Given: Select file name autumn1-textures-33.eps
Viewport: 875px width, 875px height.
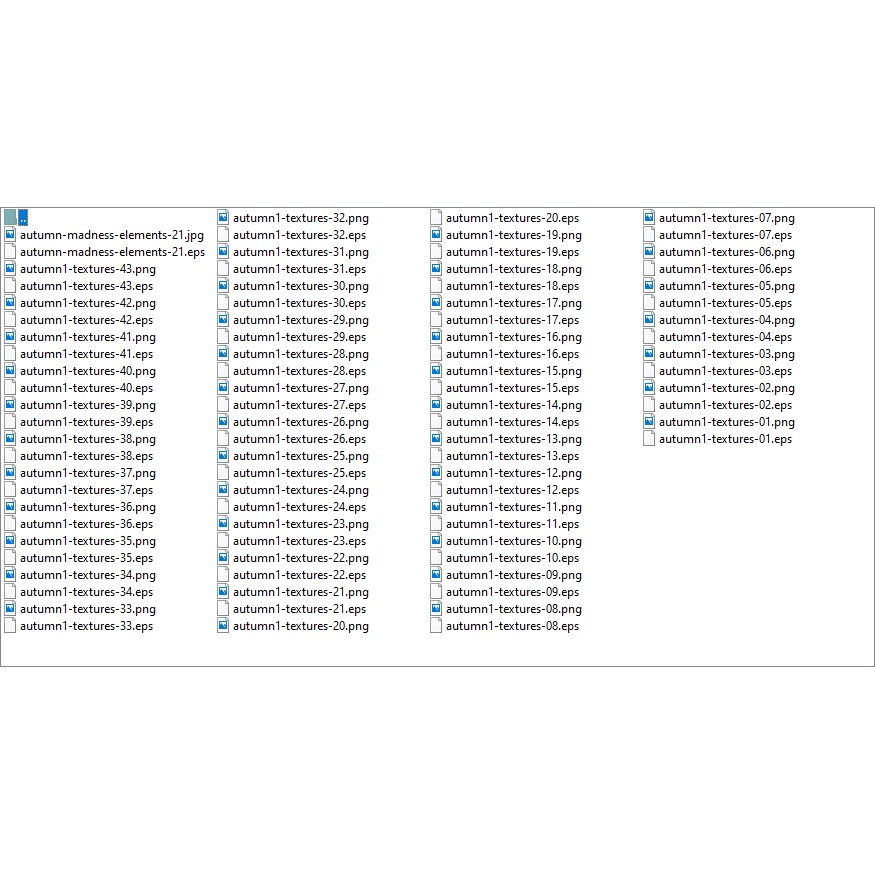Looking at the screenshot, I should 86,626.
